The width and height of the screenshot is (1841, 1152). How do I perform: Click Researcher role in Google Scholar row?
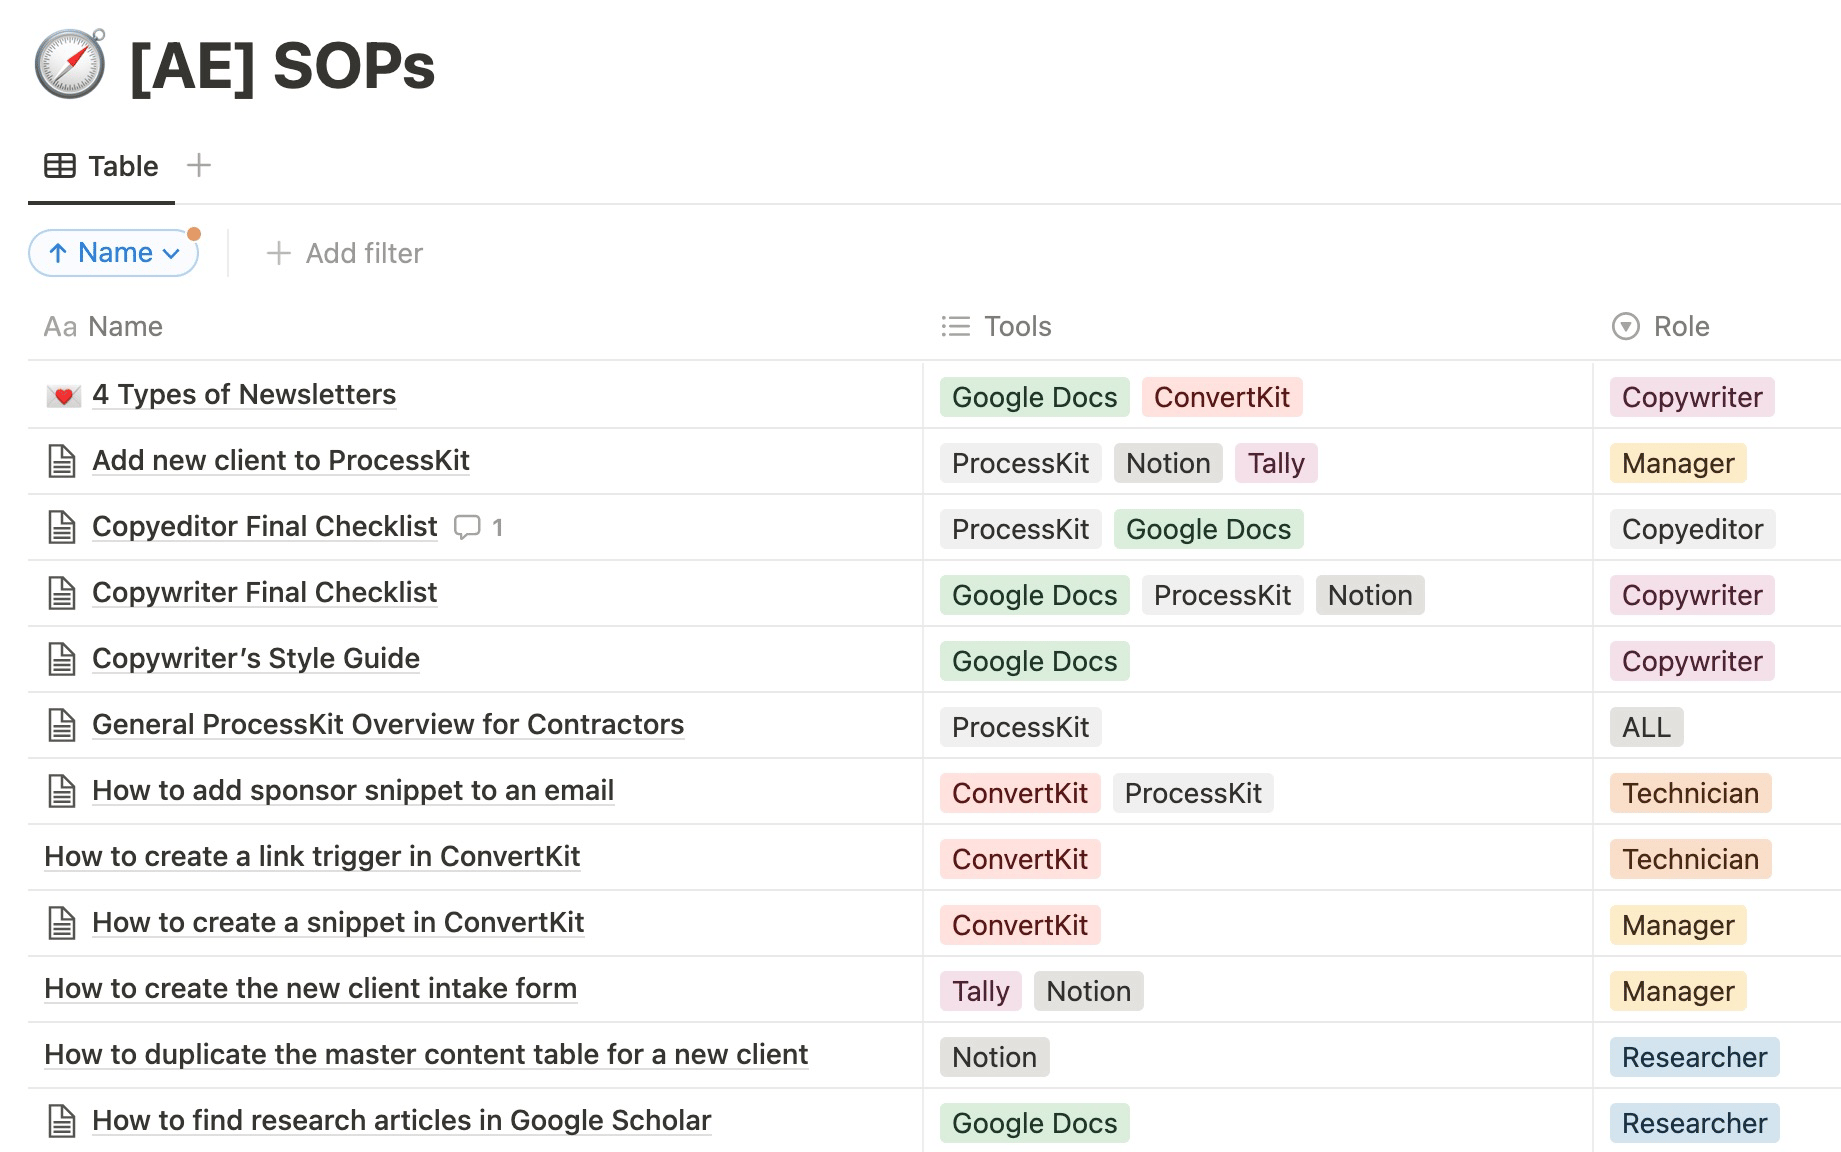point(1694,1123)
